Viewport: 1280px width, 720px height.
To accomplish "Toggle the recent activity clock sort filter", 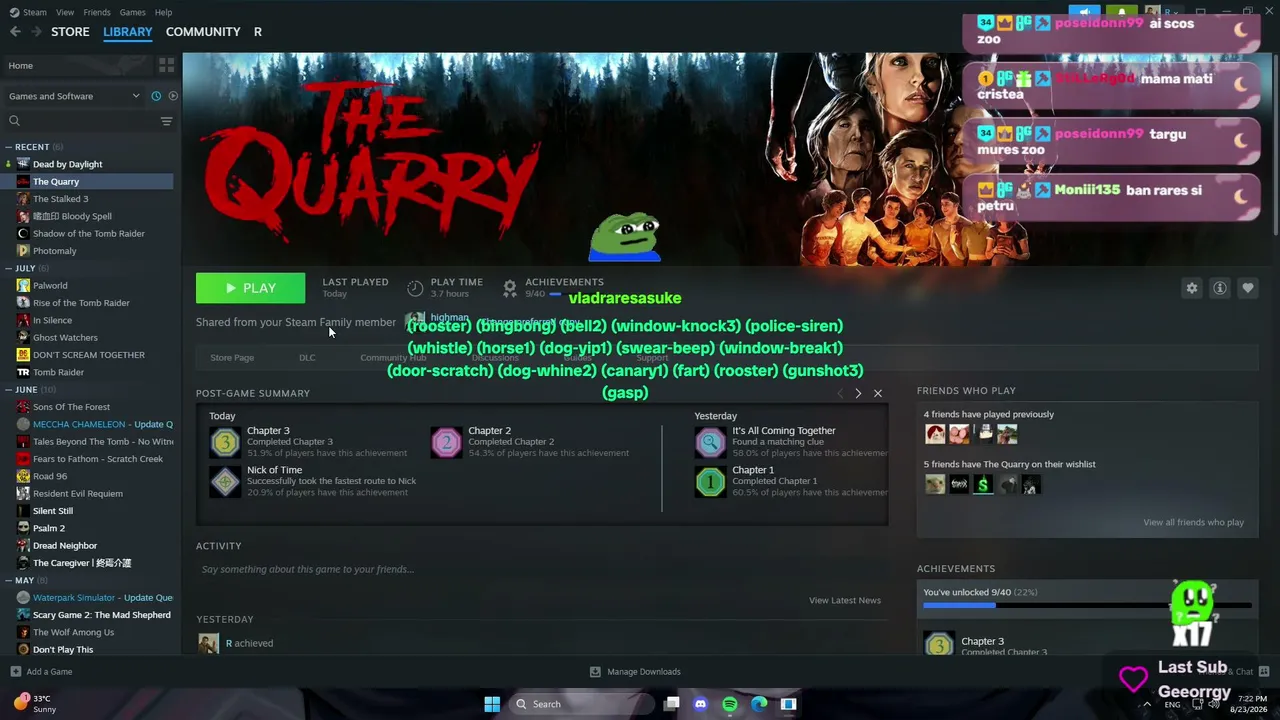I will tap(156, 96).
